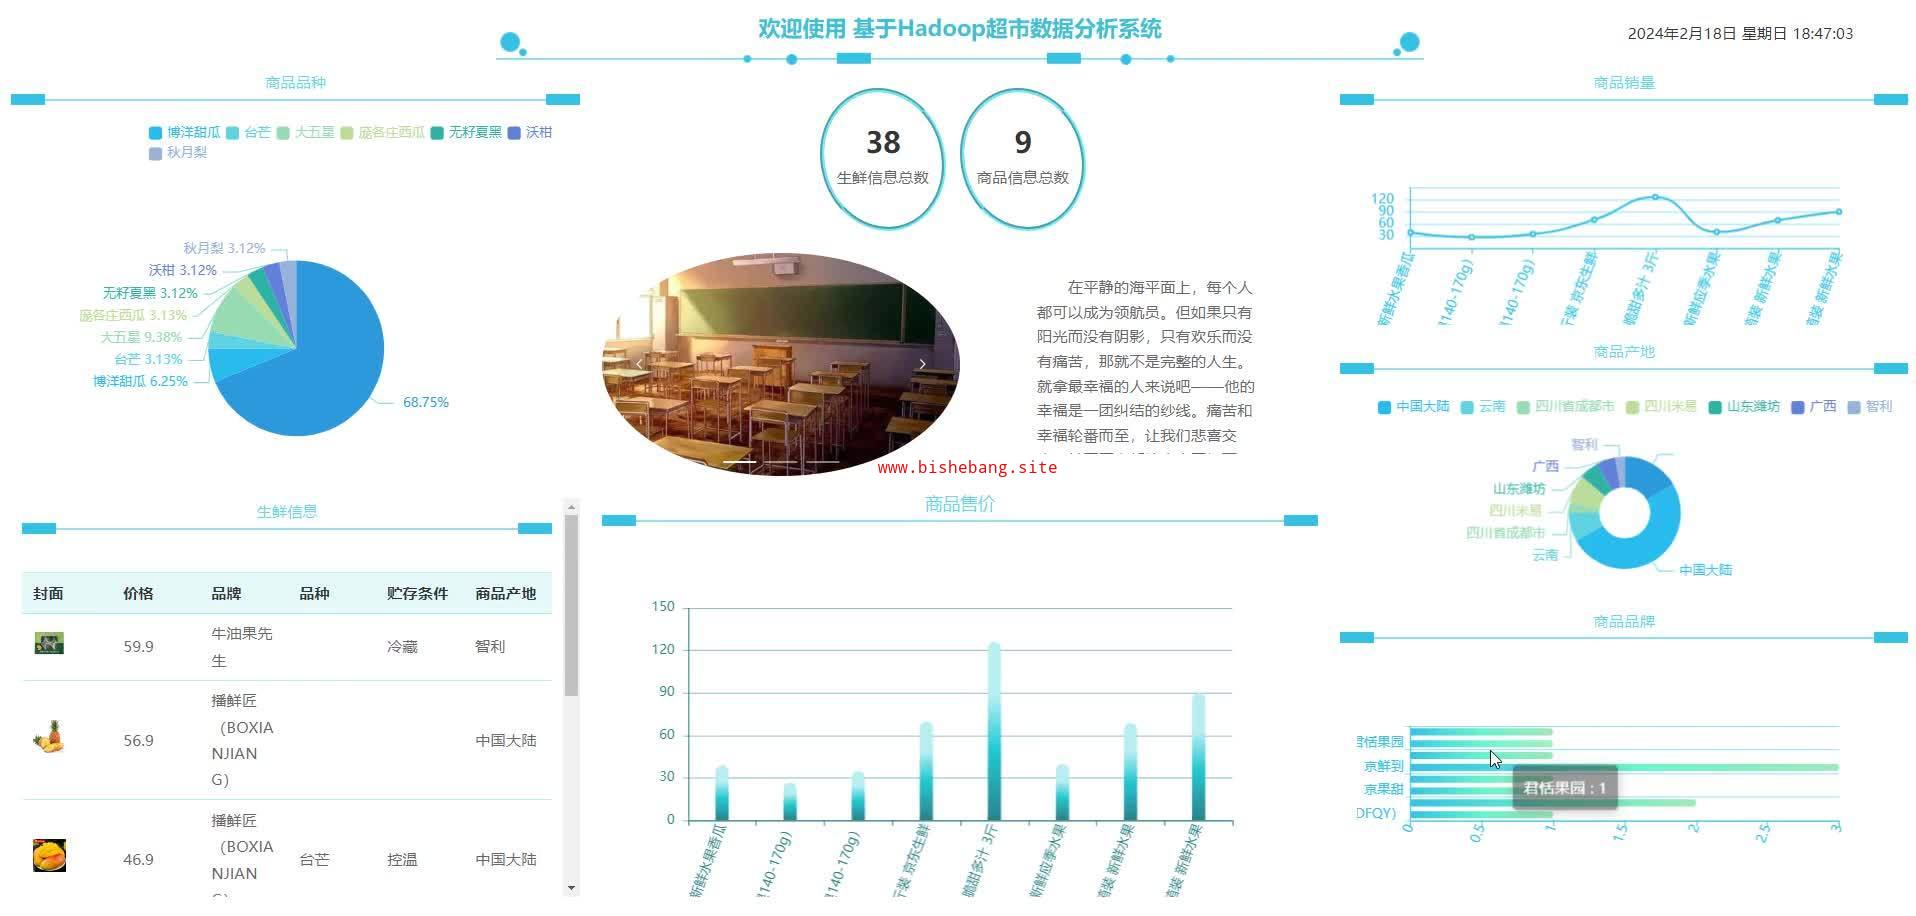This screenshot has height=916, width=1916.
Task: Toggle 中国大陆 in the 商品产地 legend
Action: pyautogui.click(x=1413, y=407)
